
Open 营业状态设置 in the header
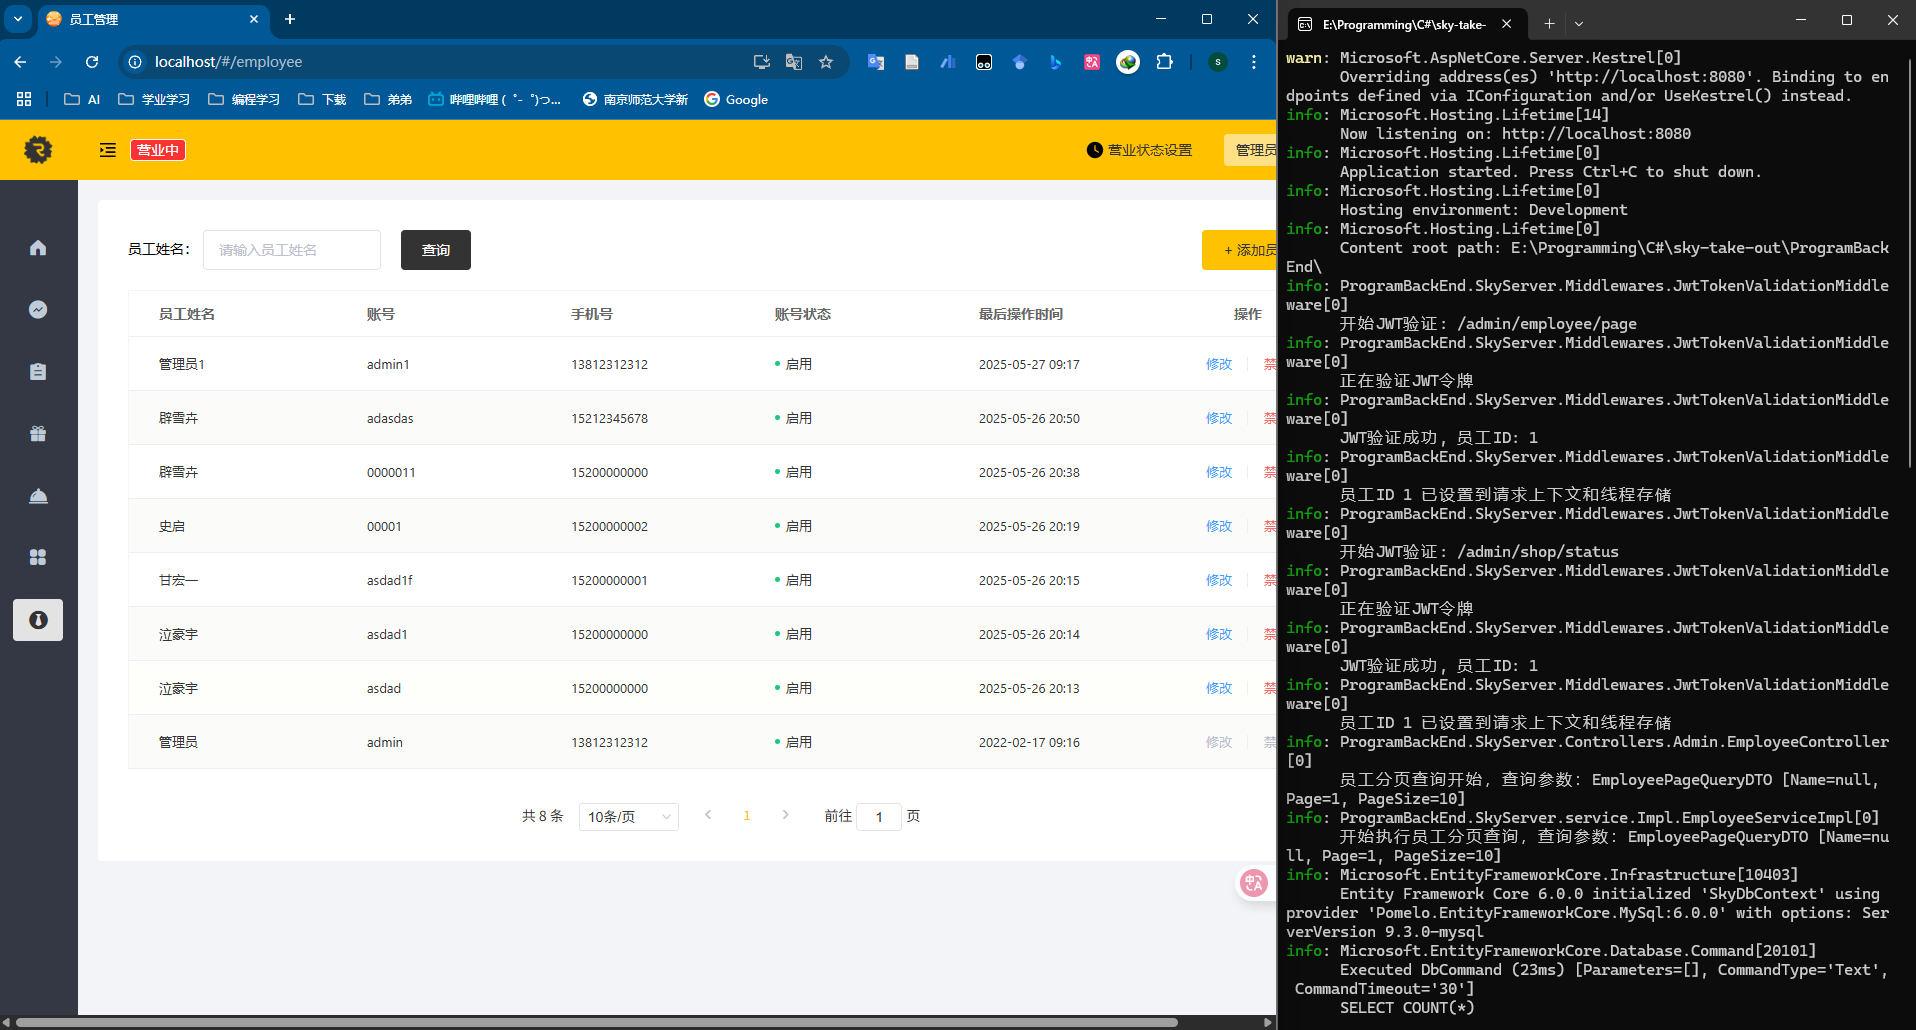click(1139, 150)
